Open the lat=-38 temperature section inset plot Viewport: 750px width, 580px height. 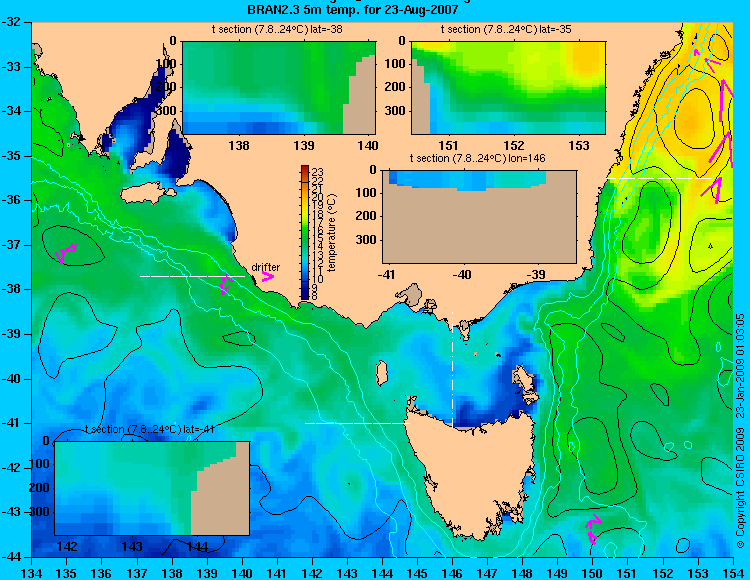pos(279,88)
